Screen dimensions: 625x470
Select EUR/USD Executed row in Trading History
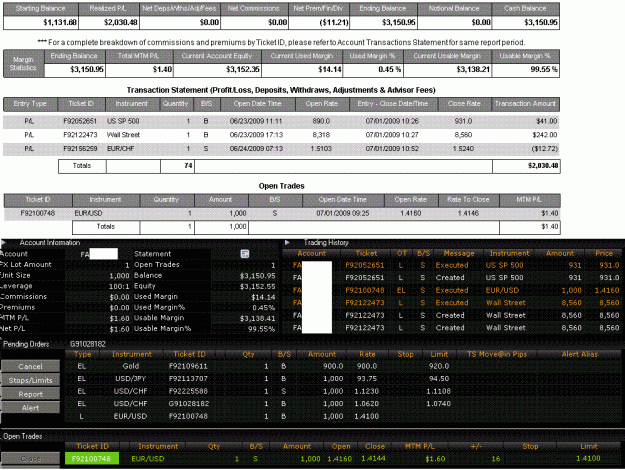coord(452,290)
